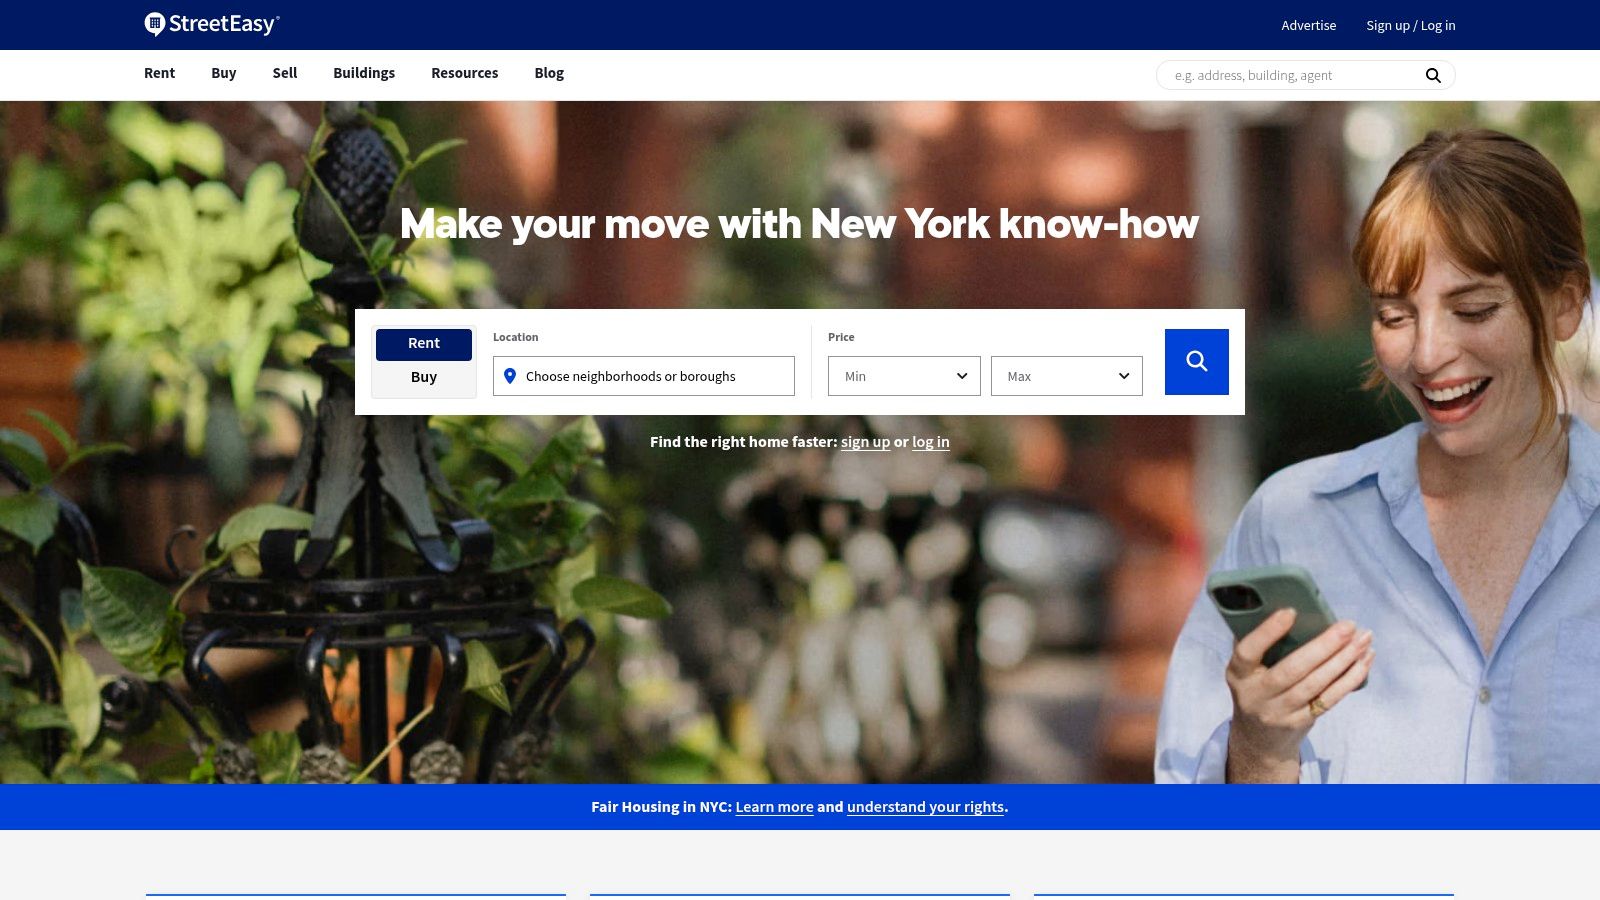
Task: Click the Advertise link
Action: 1308,25
